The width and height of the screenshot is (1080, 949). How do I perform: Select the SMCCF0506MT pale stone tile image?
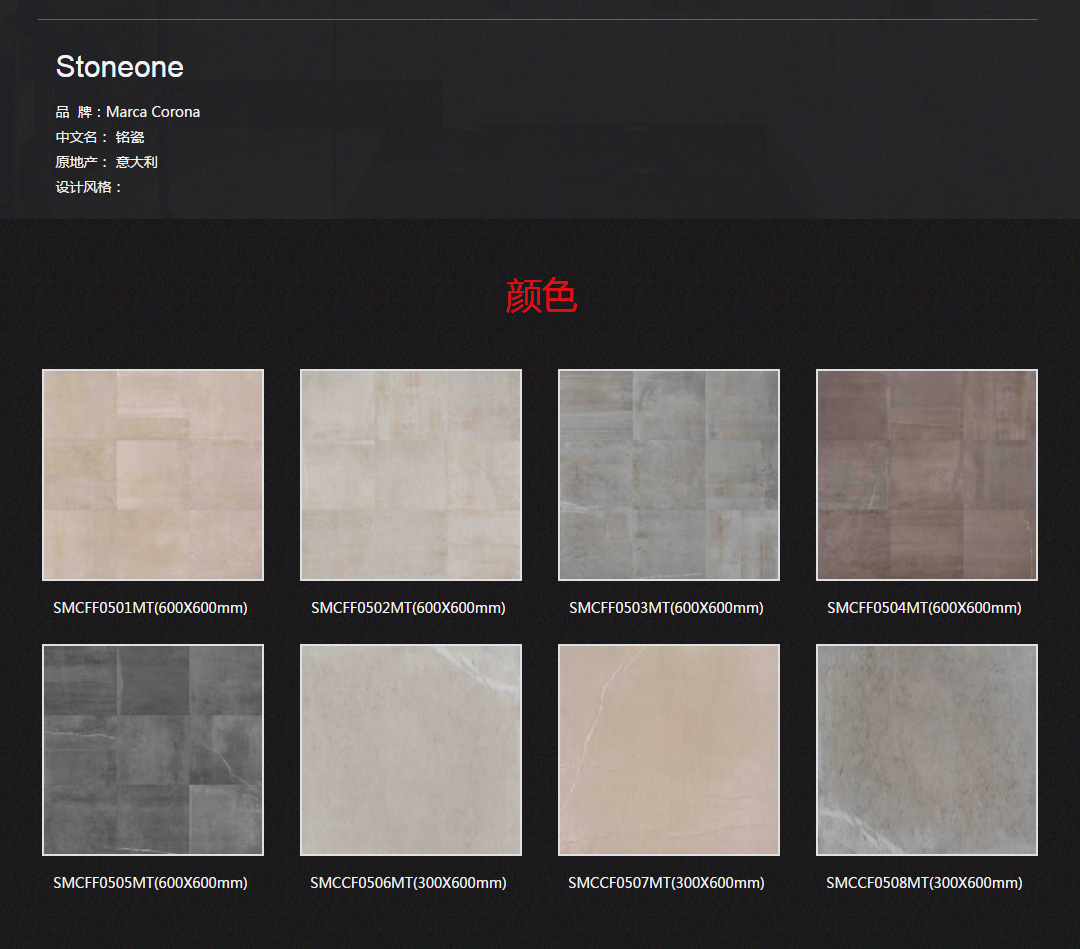(x=411, y=750)
